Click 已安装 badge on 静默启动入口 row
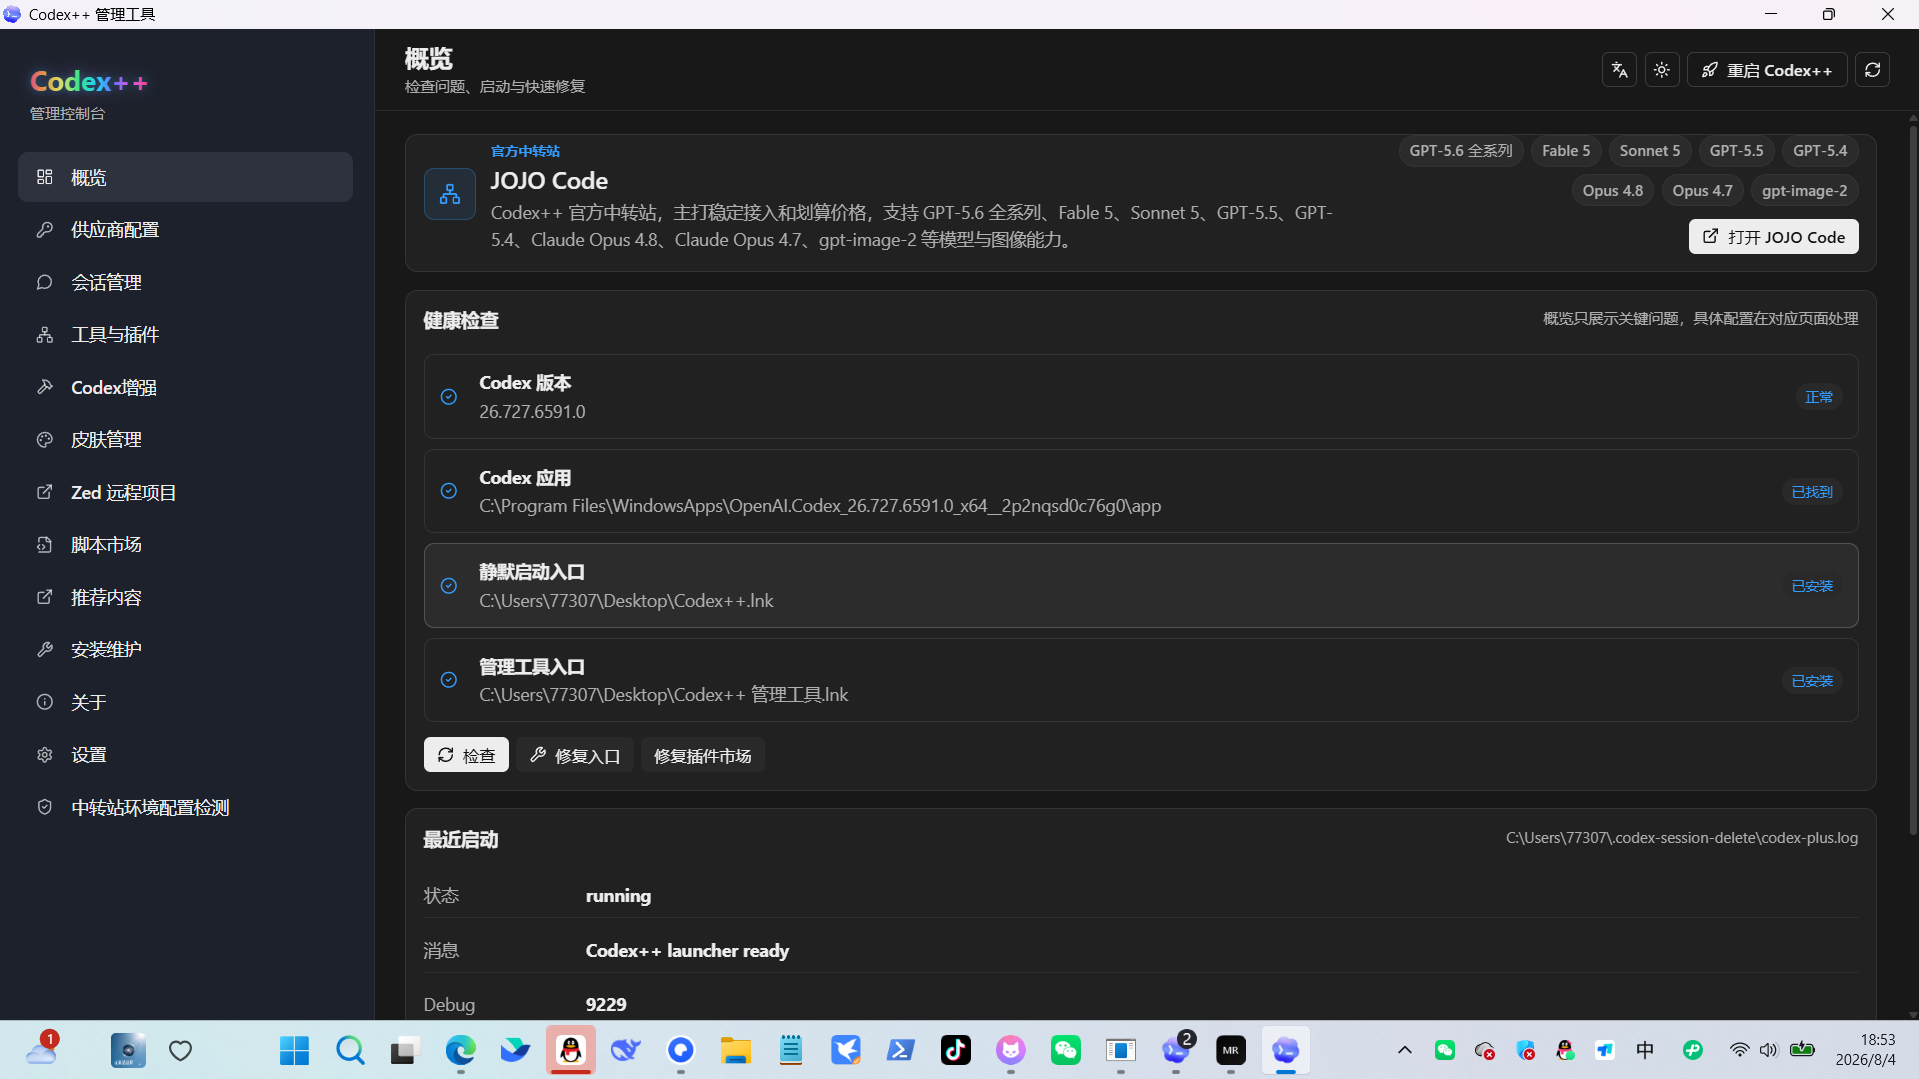The image size is (1919, 1079). (1812, 586)
